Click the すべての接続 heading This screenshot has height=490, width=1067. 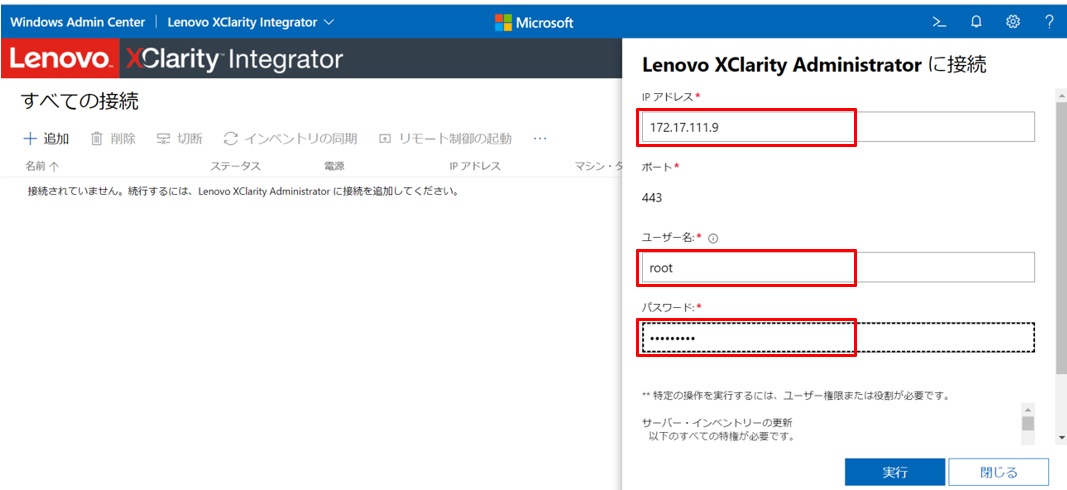[80, 101]
